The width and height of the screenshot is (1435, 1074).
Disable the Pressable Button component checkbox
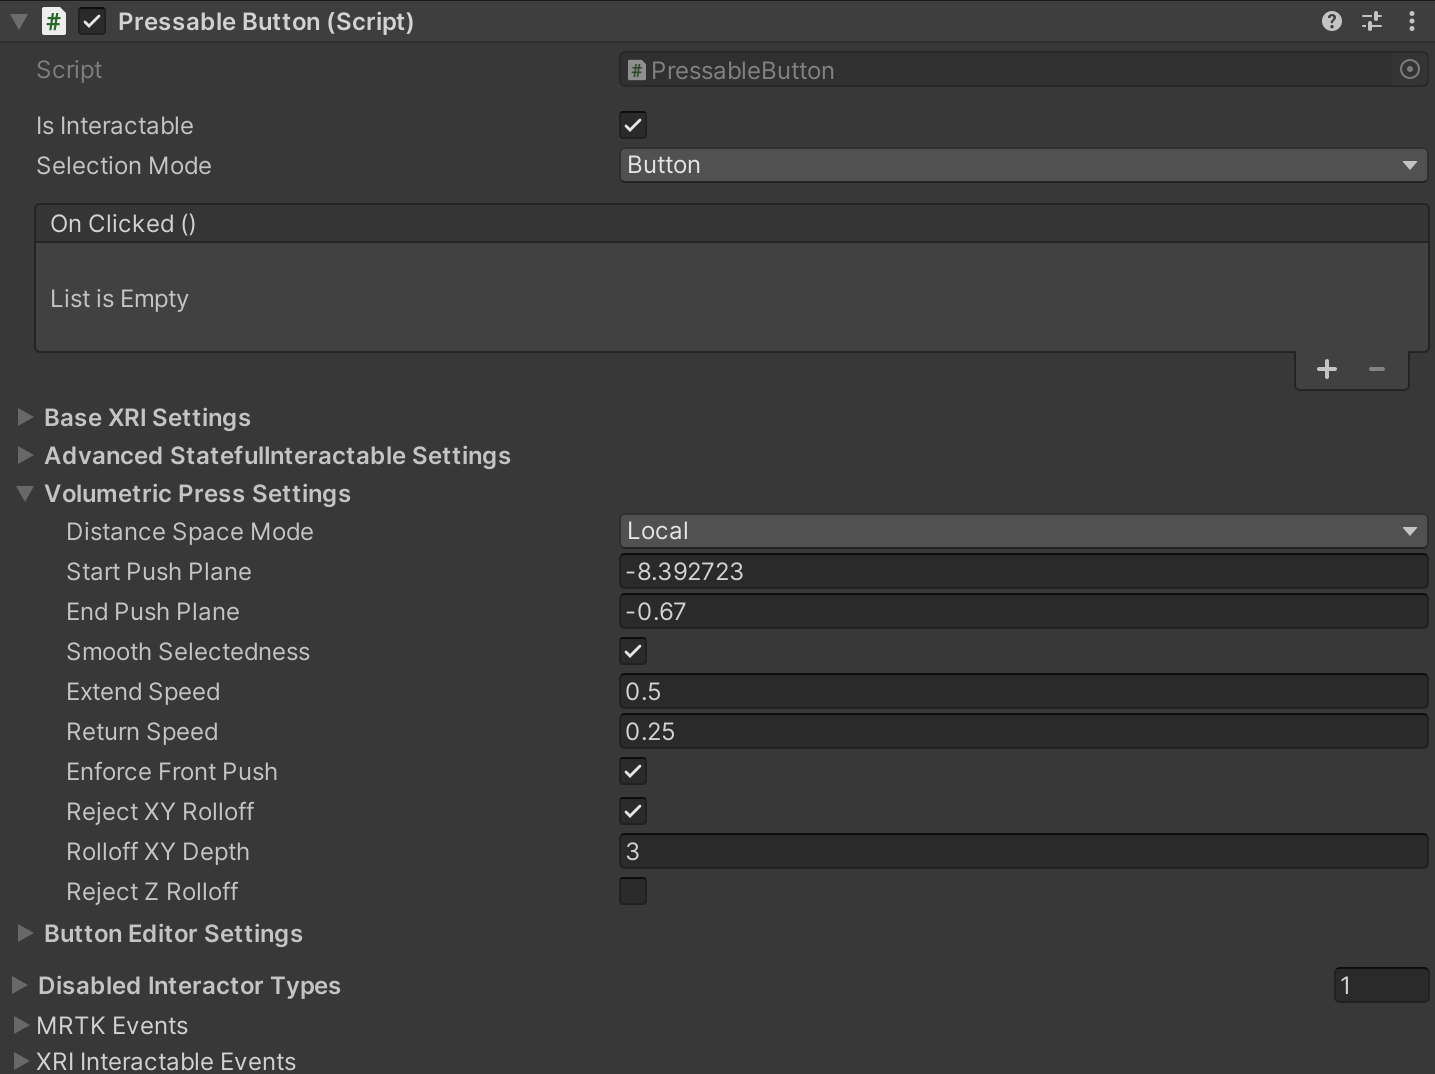[92, 21]
